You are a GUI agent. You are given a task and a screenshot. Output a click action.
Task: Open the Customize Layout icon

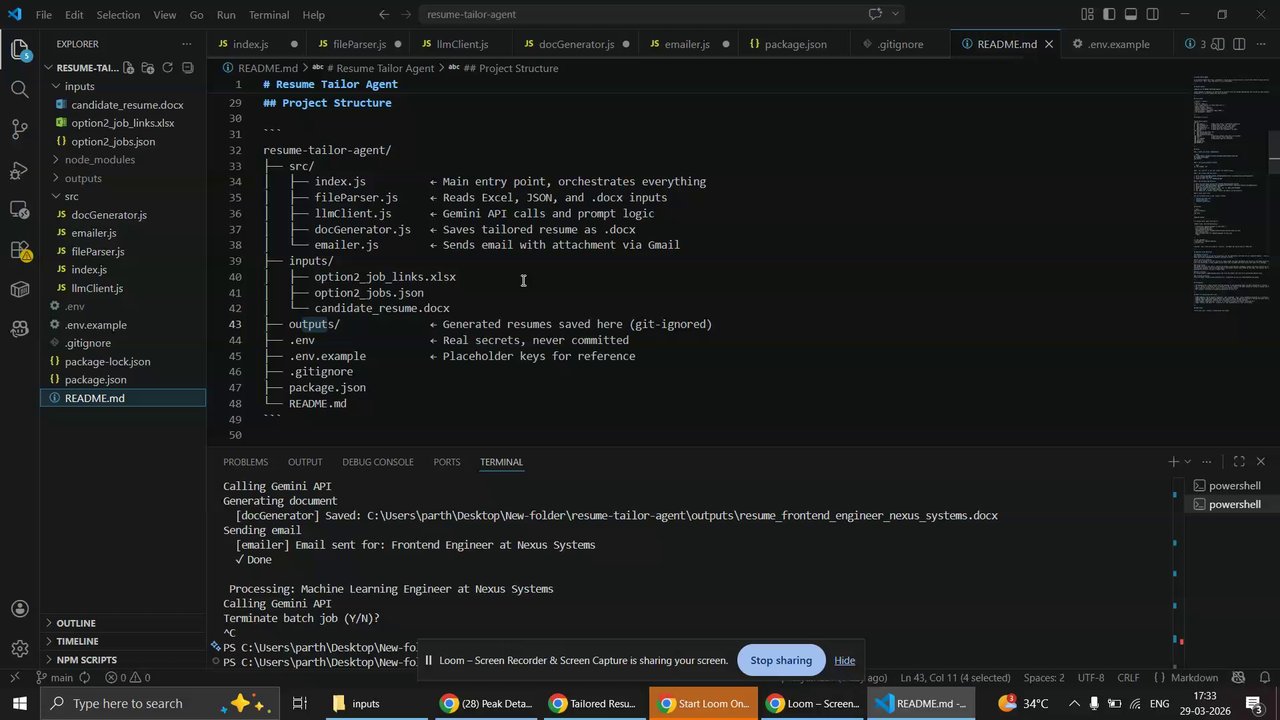pyautogui.click(x=1087, y=14)
